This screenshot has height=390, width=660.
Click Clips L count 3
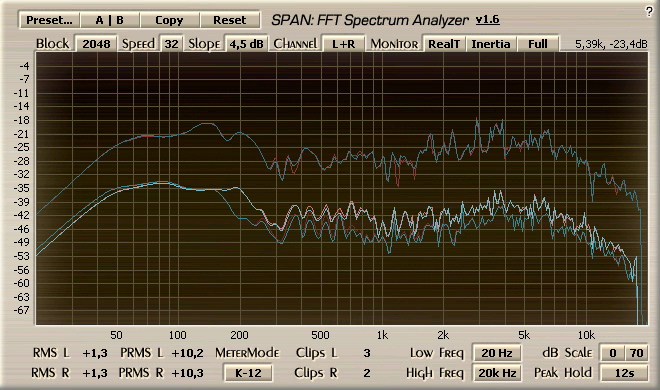point(367,353)
